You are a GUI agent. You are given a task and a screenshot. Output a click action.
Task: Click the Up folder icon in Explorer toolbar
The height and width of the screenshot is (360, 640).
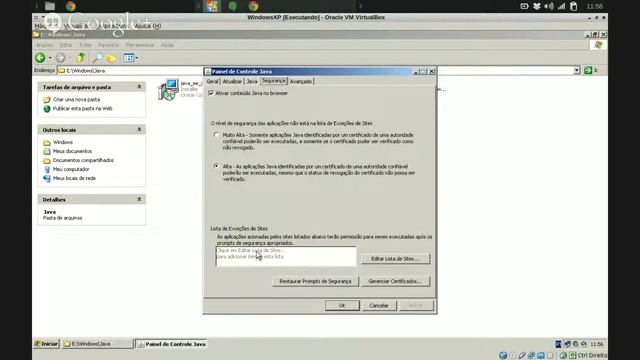pyautogui.click(x=81, y=58)
